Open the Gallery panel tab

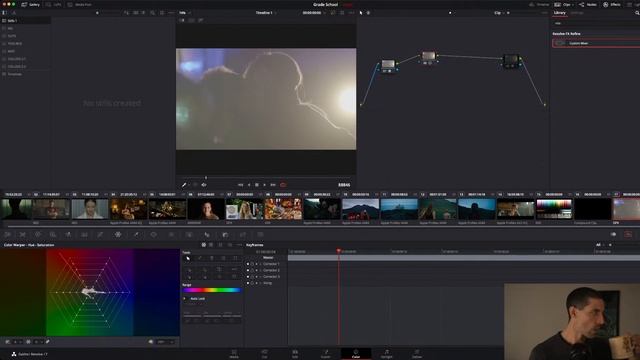(31, 4)
